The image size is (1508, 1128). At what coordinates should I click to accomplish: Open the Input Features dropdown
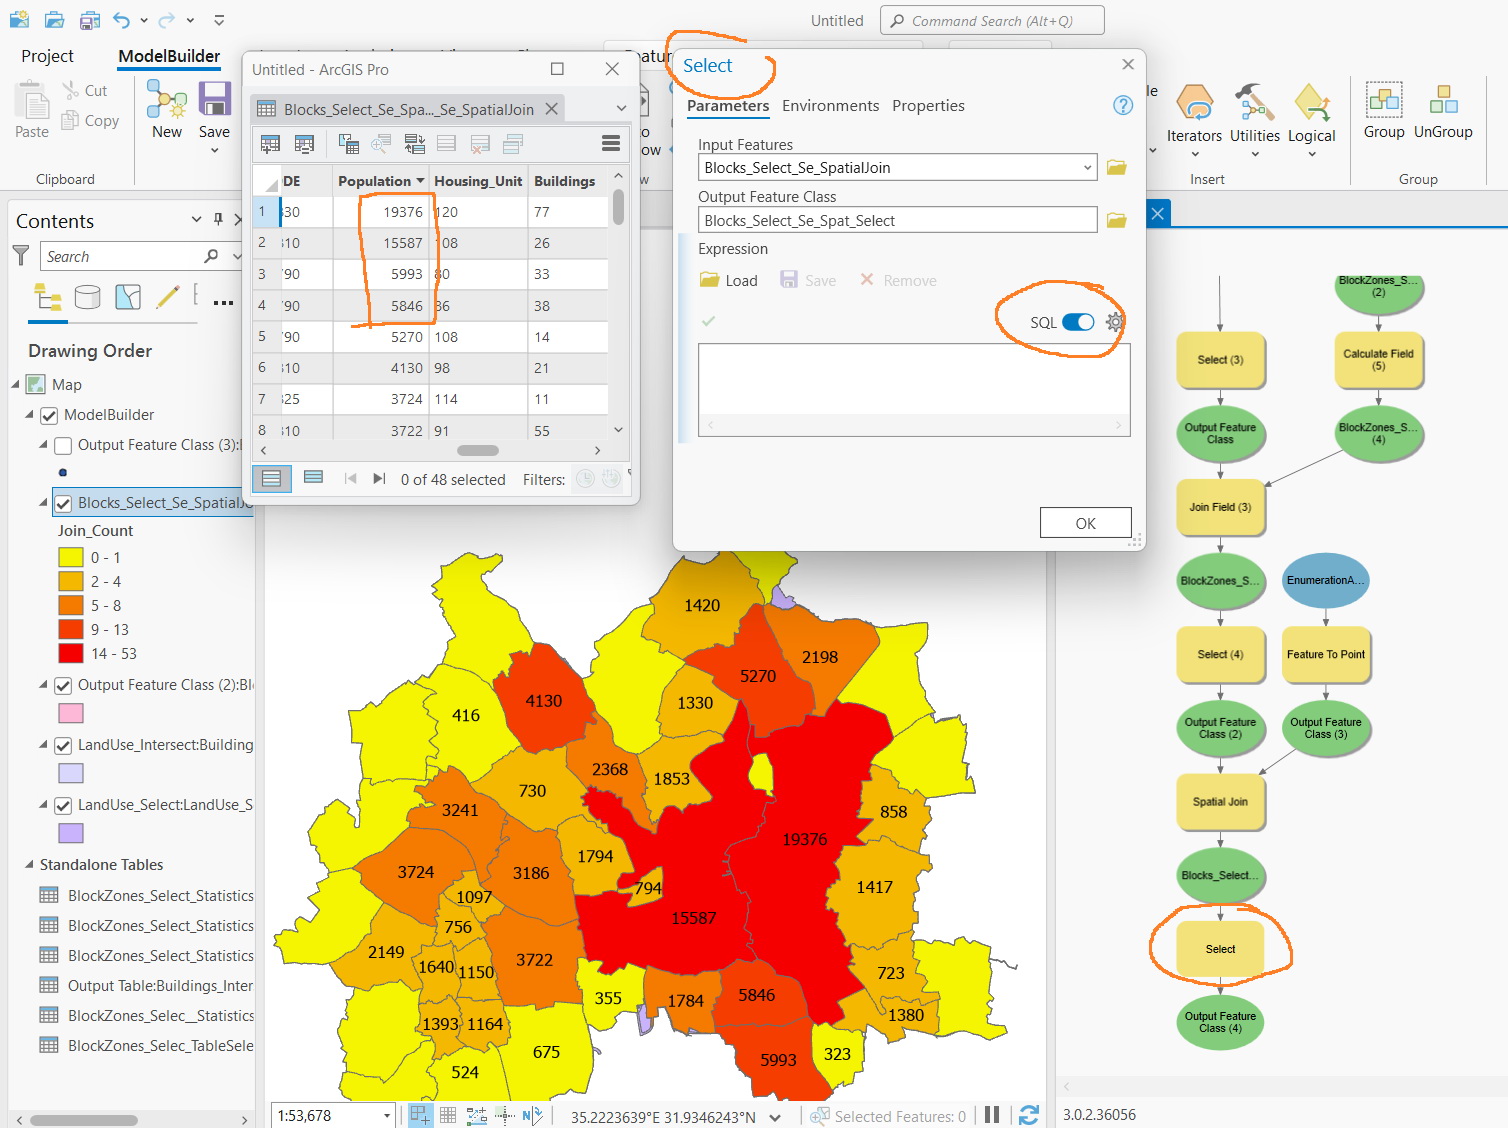pos(1088,167)
